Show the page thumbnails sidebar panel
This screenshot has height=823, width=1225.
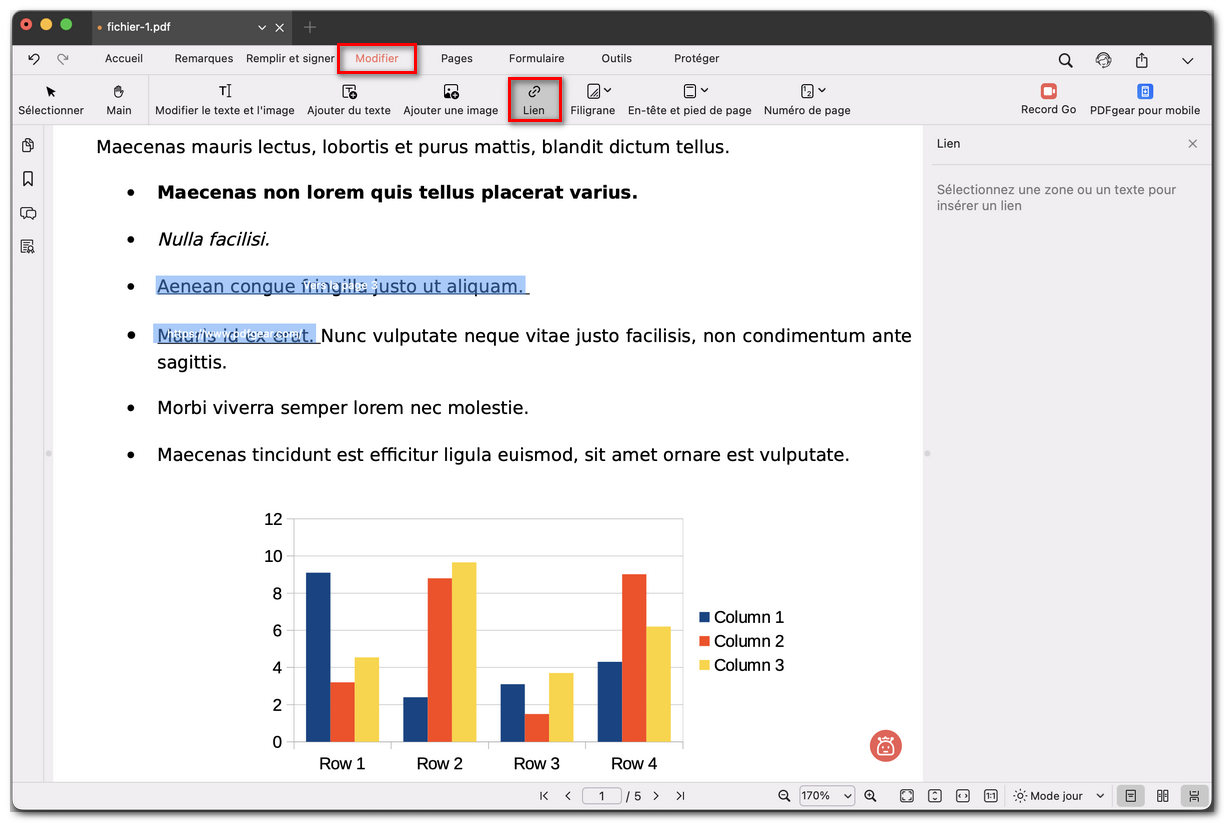pyautogui.click(x=28, y=146)
